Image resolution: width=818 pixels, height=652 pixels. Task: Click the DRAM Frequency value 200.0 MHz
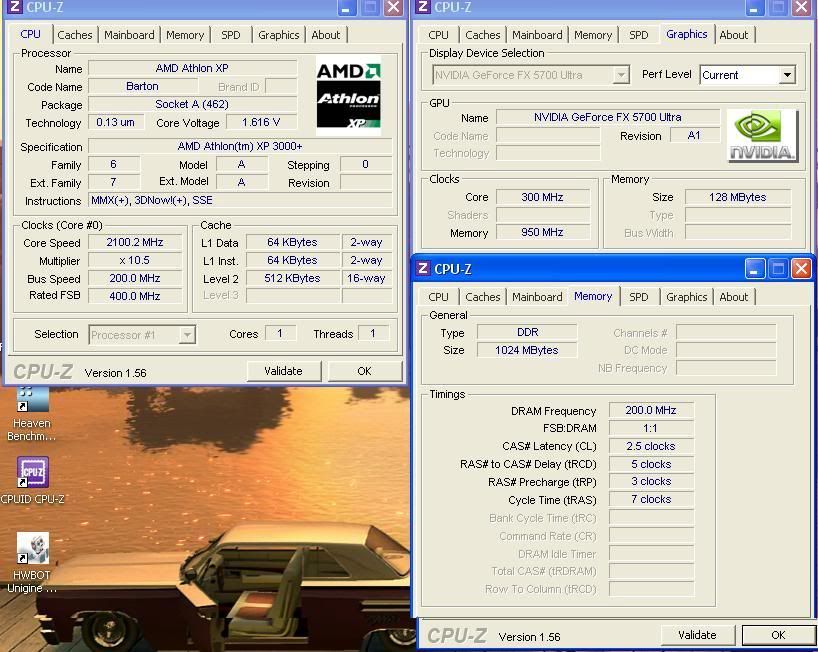point(651,410)
